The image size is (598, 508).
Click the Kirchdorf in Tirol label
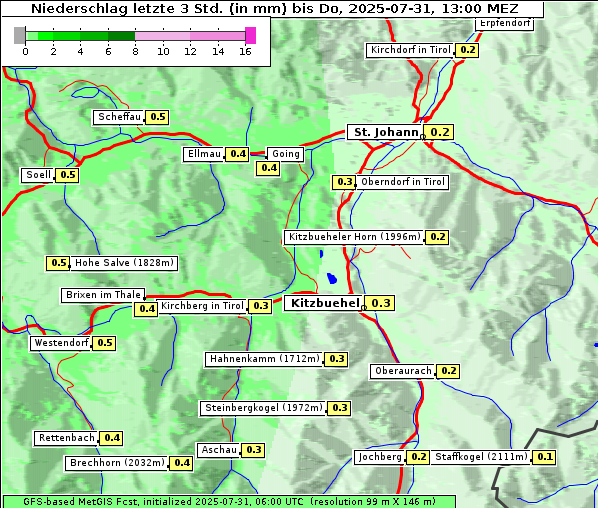(410, 50)
